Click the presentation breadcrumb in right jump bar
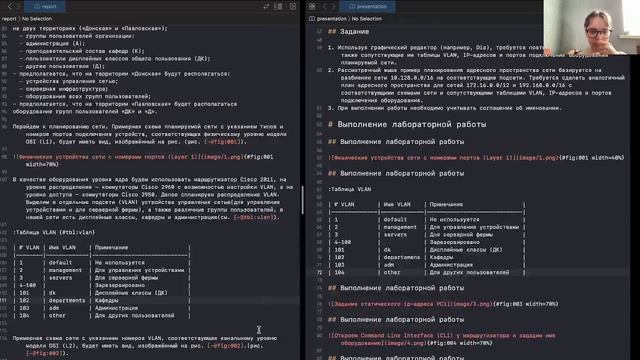 click(x=331, y=19)
